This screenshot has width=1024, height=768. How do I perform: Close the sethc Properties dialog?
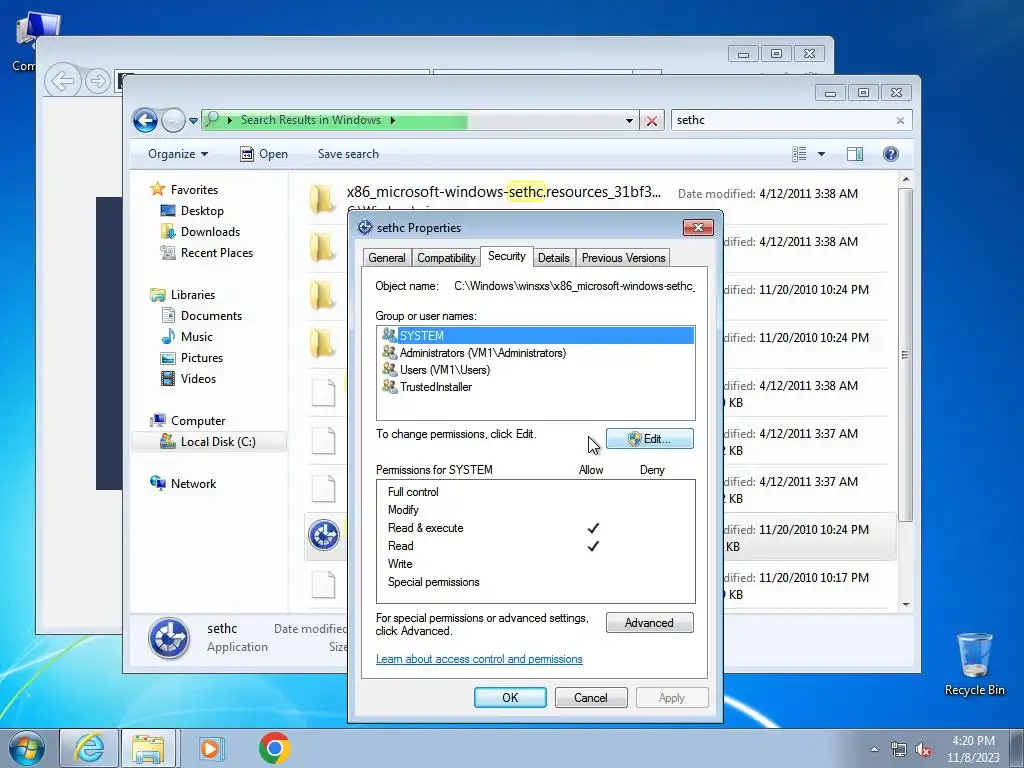pos(698,227)
